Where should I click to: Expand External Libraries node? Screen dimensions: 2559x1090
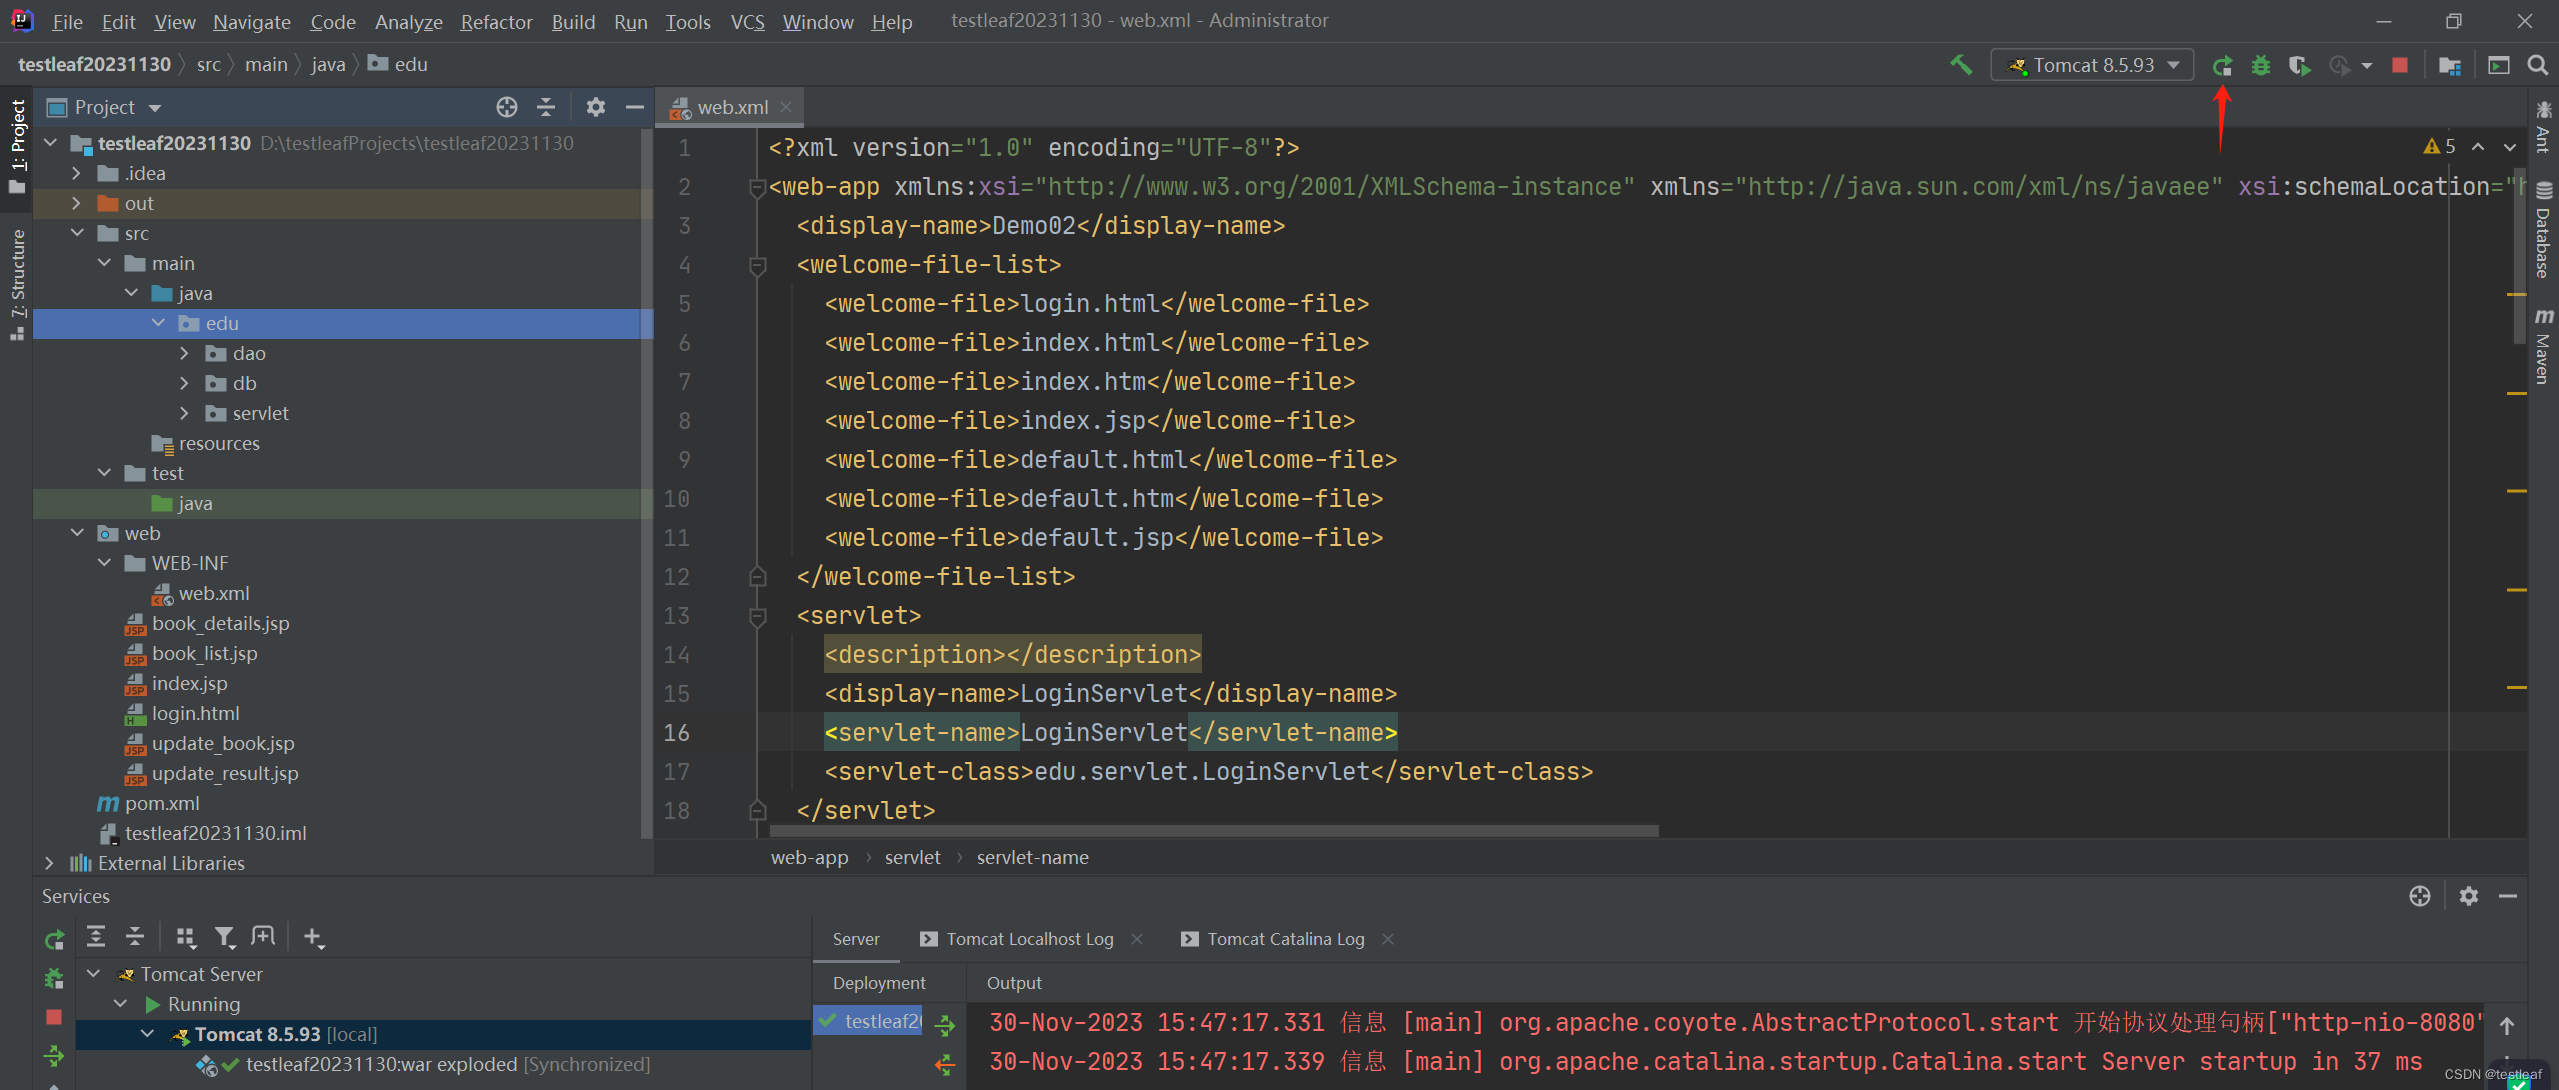click(x=49, y=863)
